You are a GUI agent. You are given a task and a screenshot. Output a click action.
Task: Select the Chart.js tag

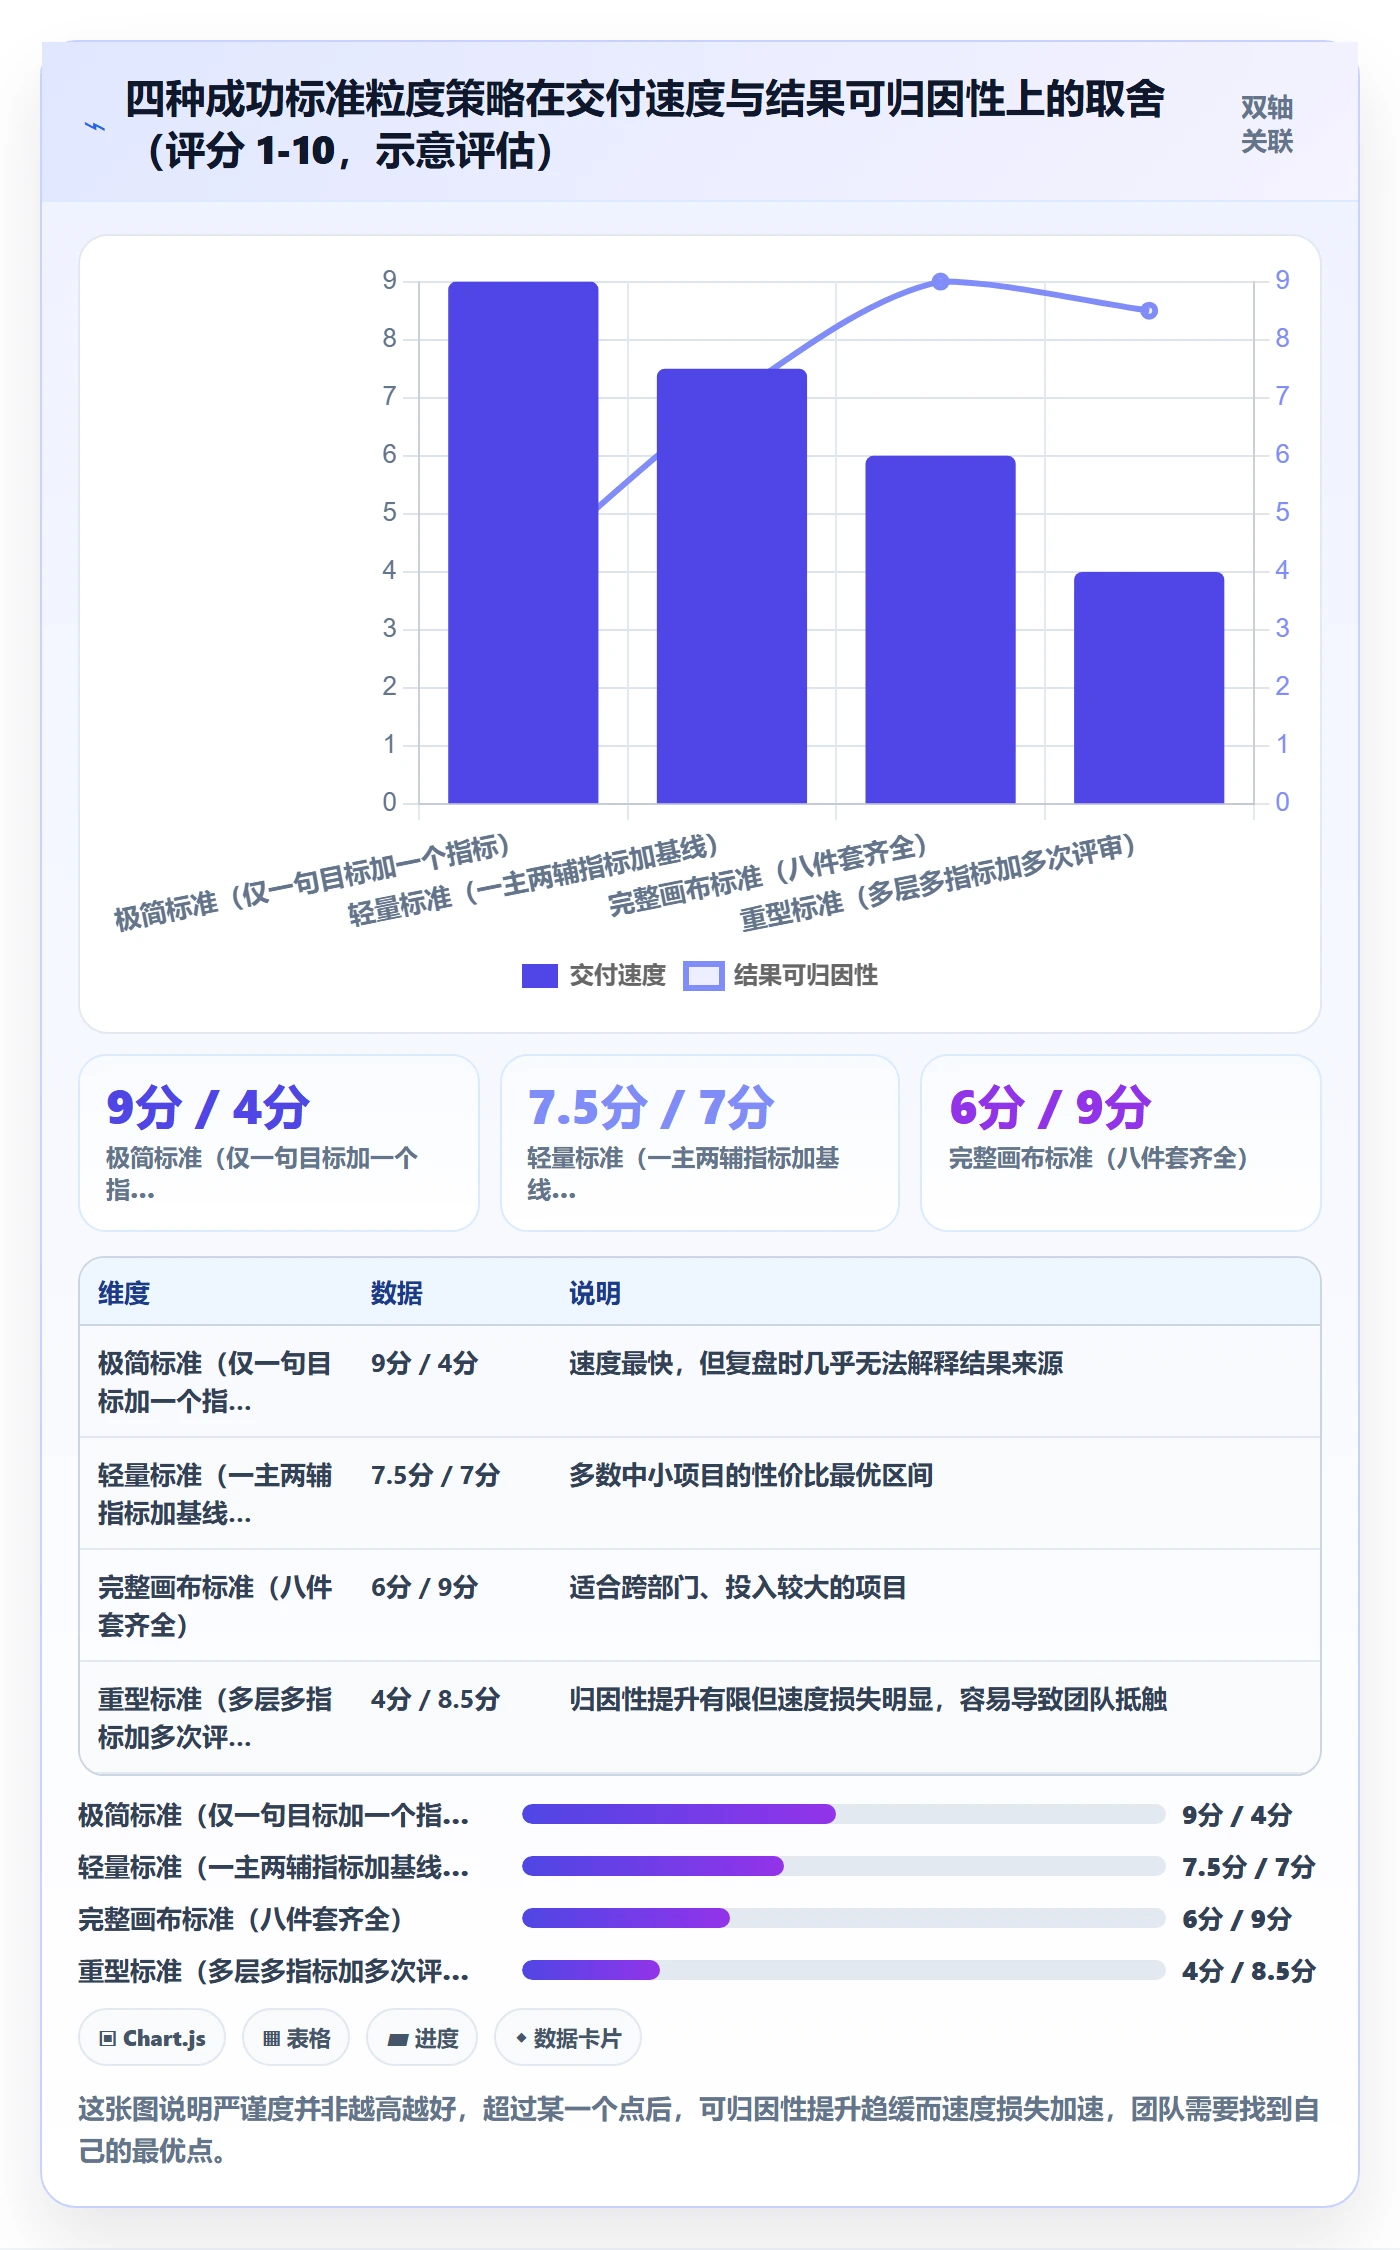(x=152, y=2037)
